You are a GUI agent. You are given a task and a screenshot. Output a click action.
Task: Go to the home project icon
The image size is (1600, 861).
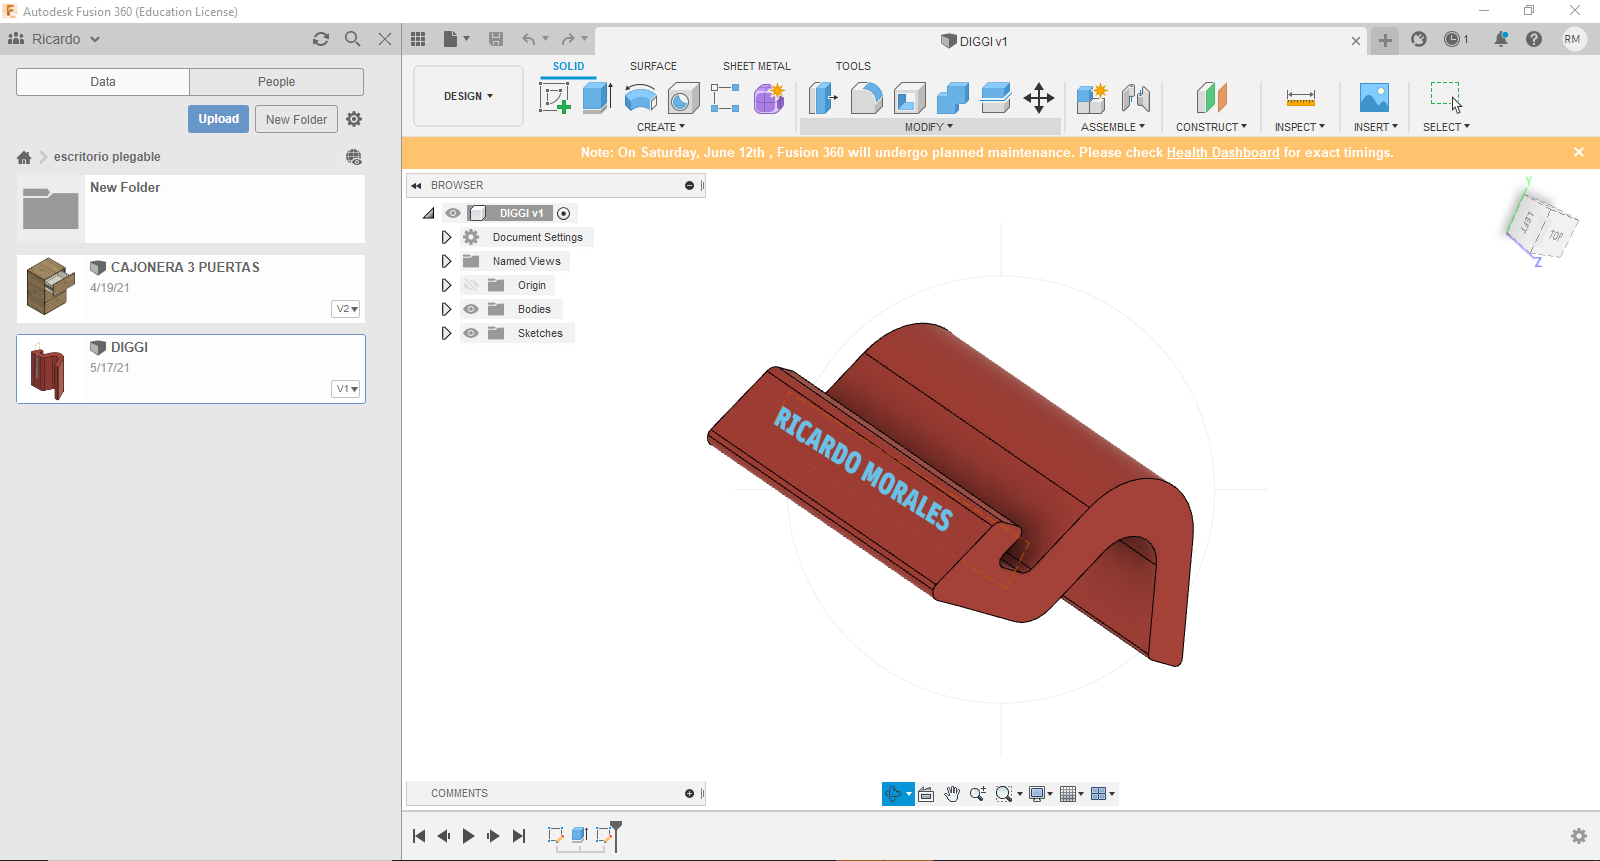click(x=24, y=157)
